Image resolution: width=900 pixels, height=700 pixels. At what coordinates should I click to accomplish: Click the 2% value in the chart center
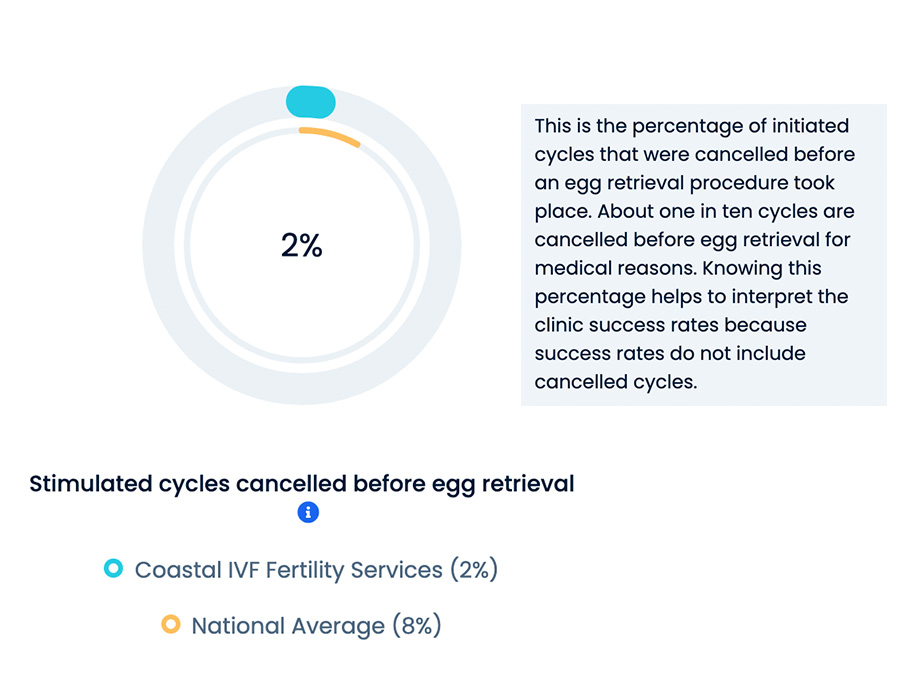[301, 246]
